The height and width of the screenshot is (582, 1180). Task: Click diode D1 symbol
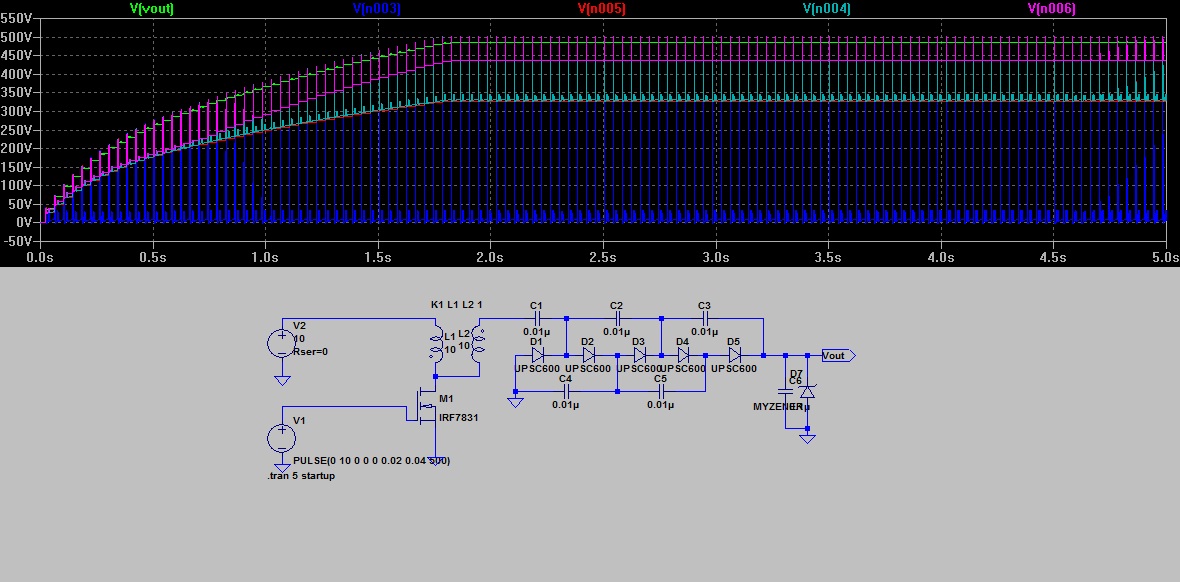537,355
